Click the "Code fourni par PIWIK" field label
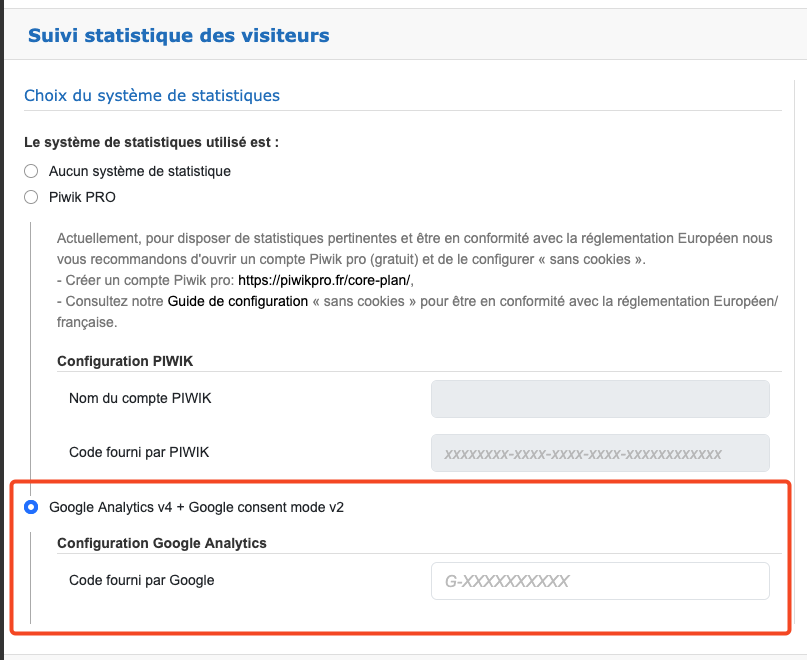Image resolution: width=807 pixels, height=660 pixels. (139, 452)
